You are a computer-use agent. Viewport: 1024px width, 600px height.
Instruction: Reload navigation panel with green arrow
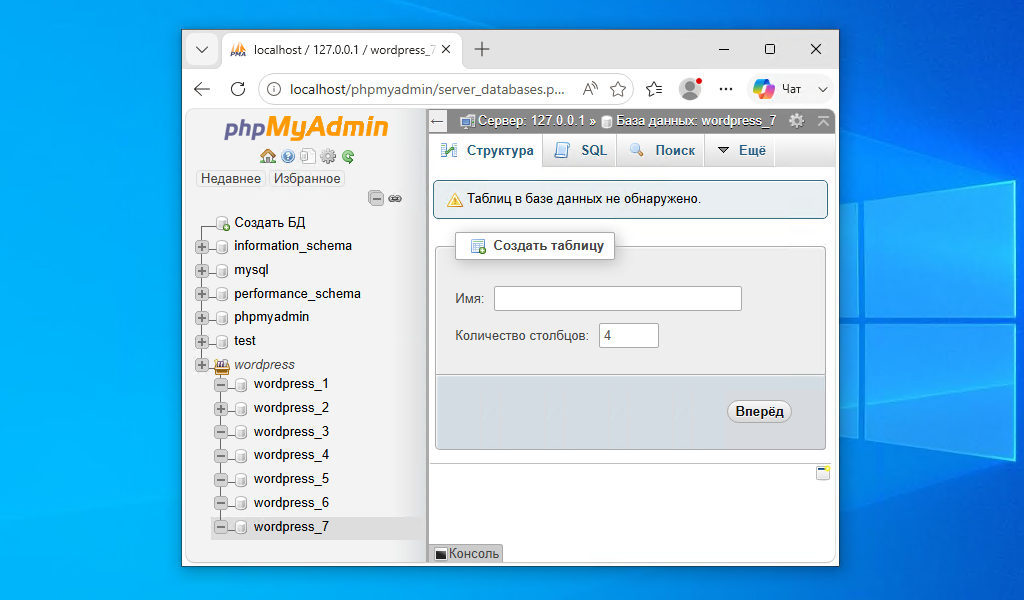348,156
